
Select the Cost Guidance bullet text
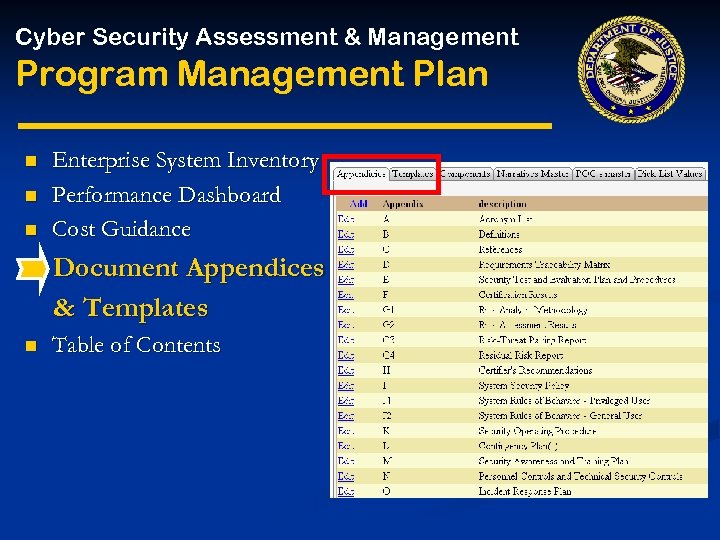(121, 229)
